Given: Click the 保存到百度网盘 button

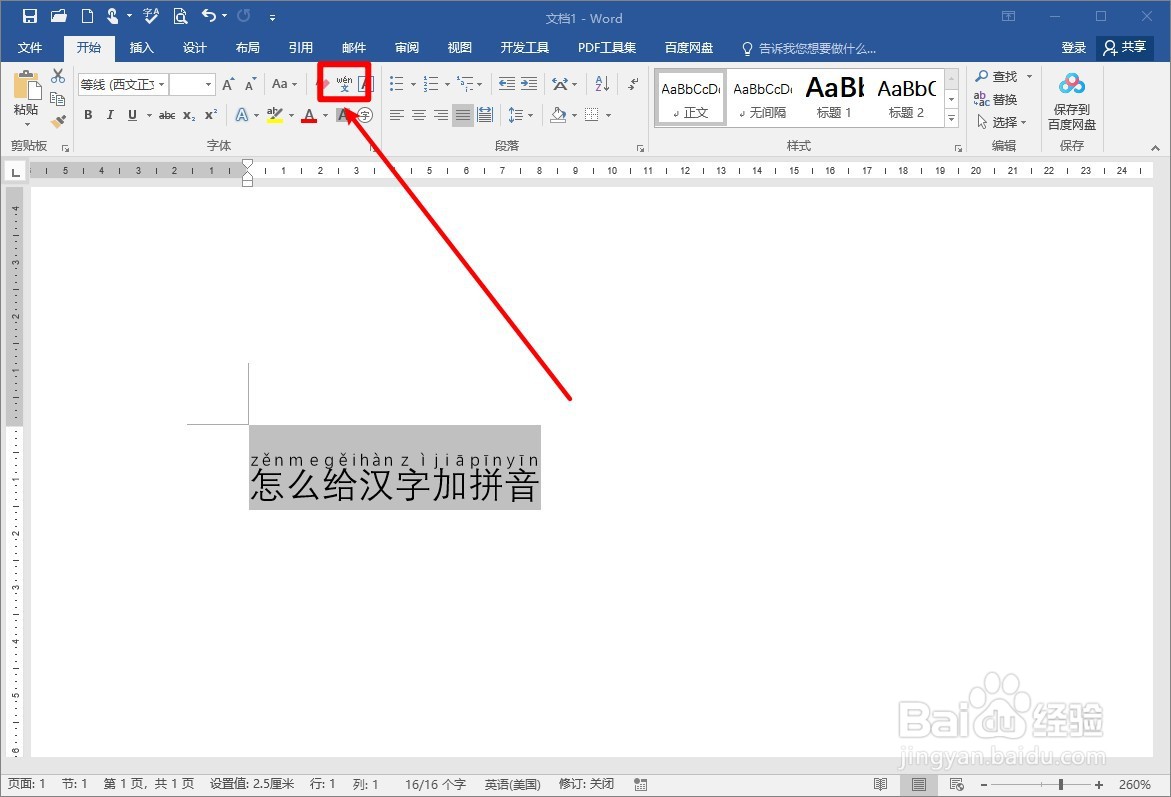Looking at the screenshot, I should pos(1071,99).
